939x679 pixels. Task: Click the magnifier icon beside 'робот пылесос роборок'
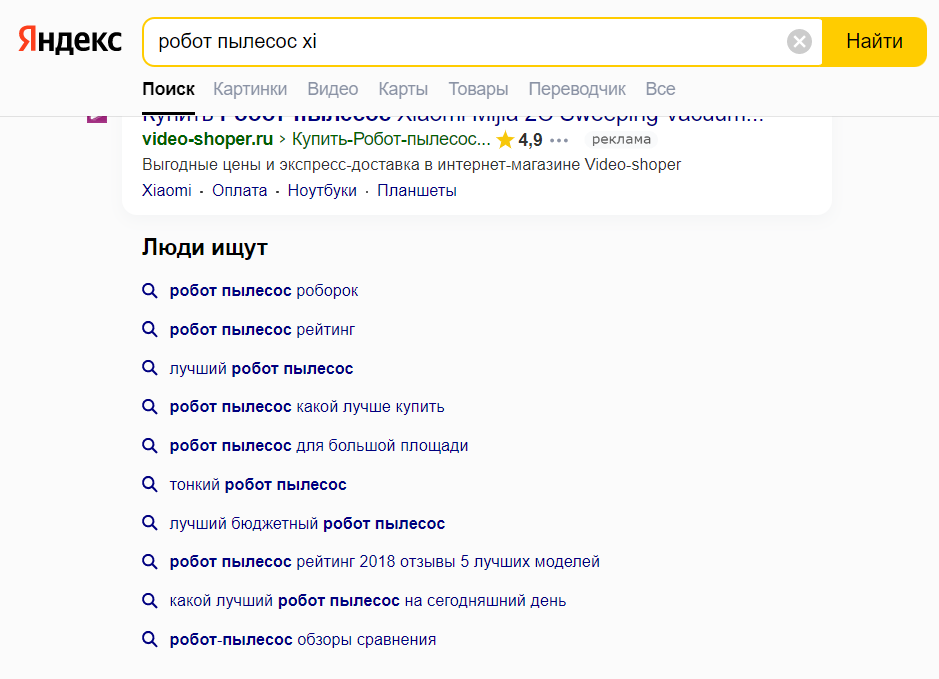pos(150,291)
